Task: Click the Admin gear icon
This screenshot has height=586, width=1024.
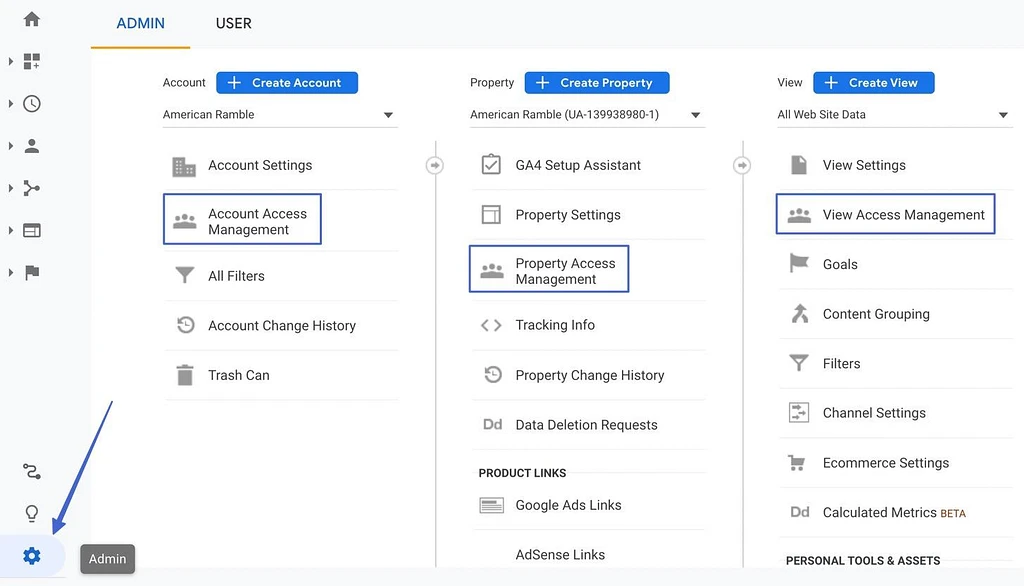Action: tap(31, 556)
